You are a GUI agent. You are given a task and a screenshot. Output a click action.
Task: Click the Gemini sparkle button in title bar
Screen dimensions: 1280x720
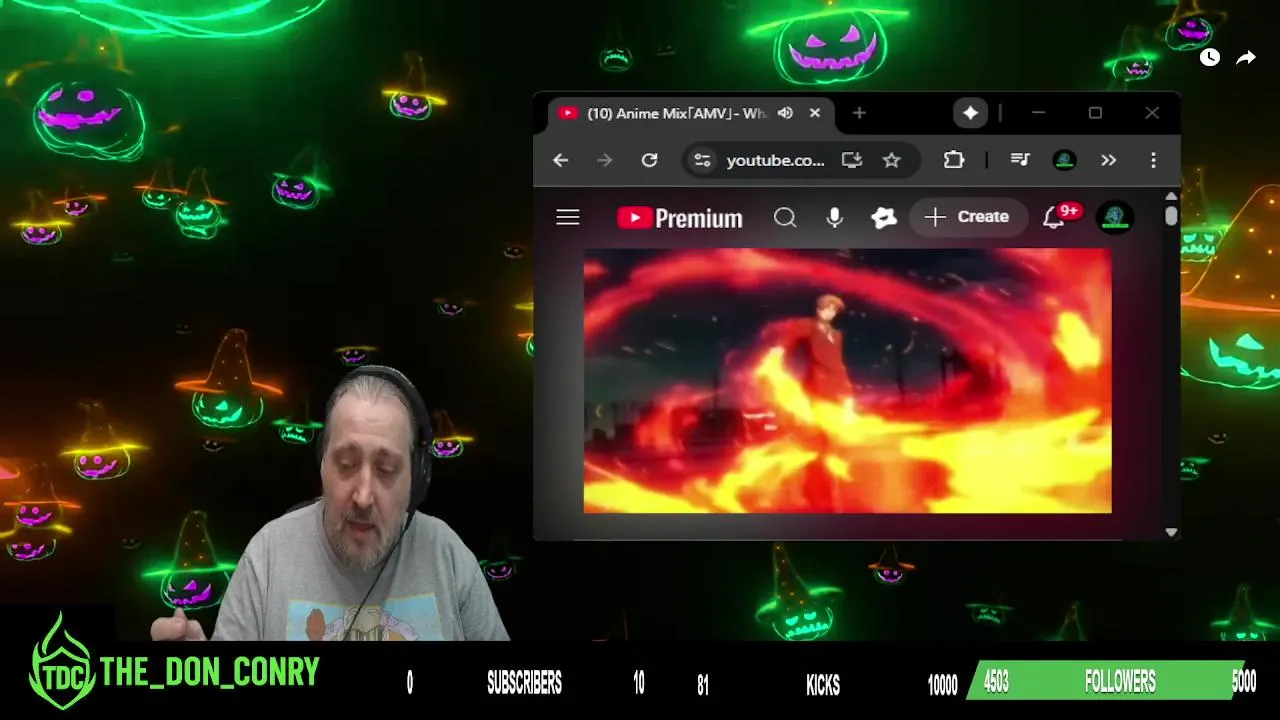point(970,113)
